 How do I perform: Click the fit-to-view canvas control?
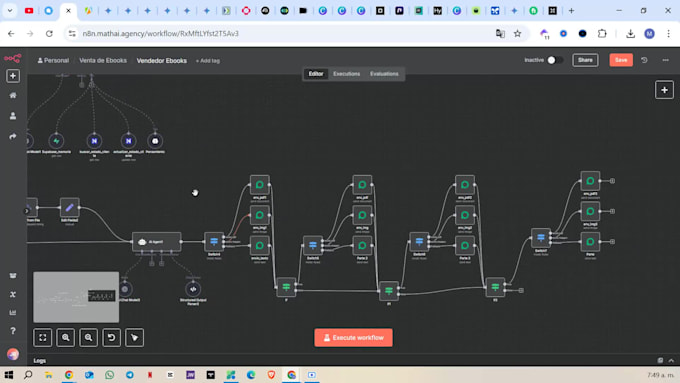click(42, 337)
